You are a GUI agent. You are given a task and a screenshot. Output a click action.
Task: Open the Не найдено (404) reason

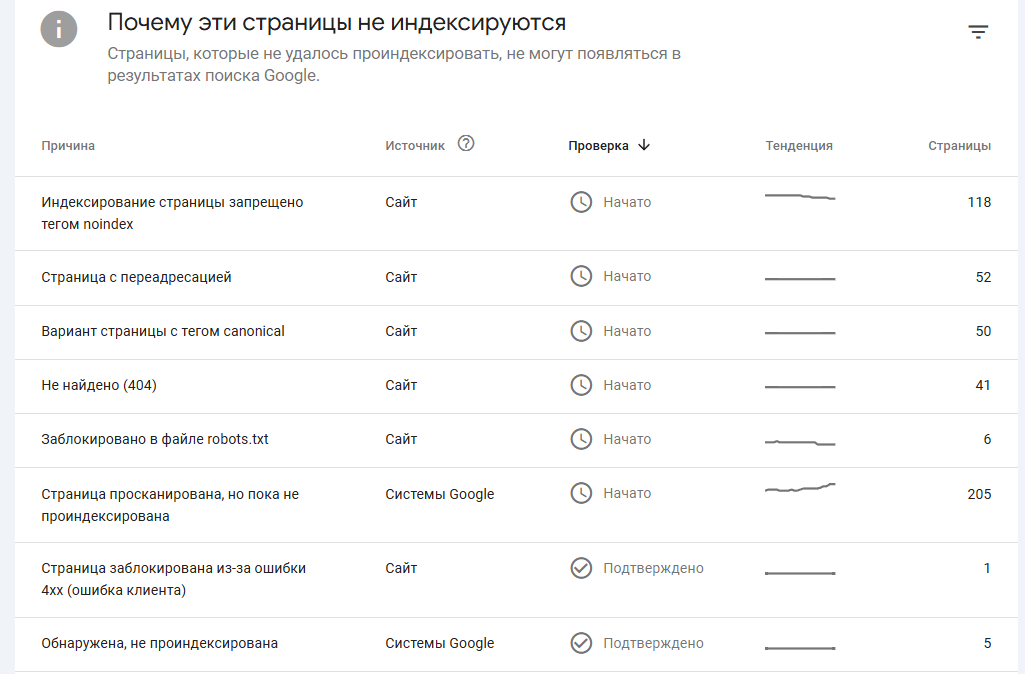click(99, 385)
